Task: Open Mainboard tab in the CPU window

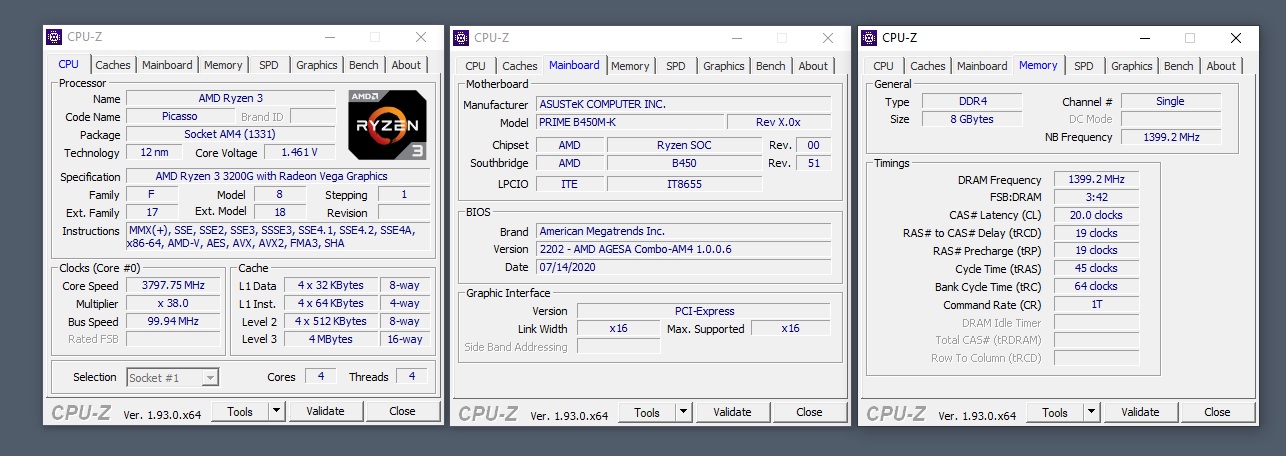Action: pos(167,65)
